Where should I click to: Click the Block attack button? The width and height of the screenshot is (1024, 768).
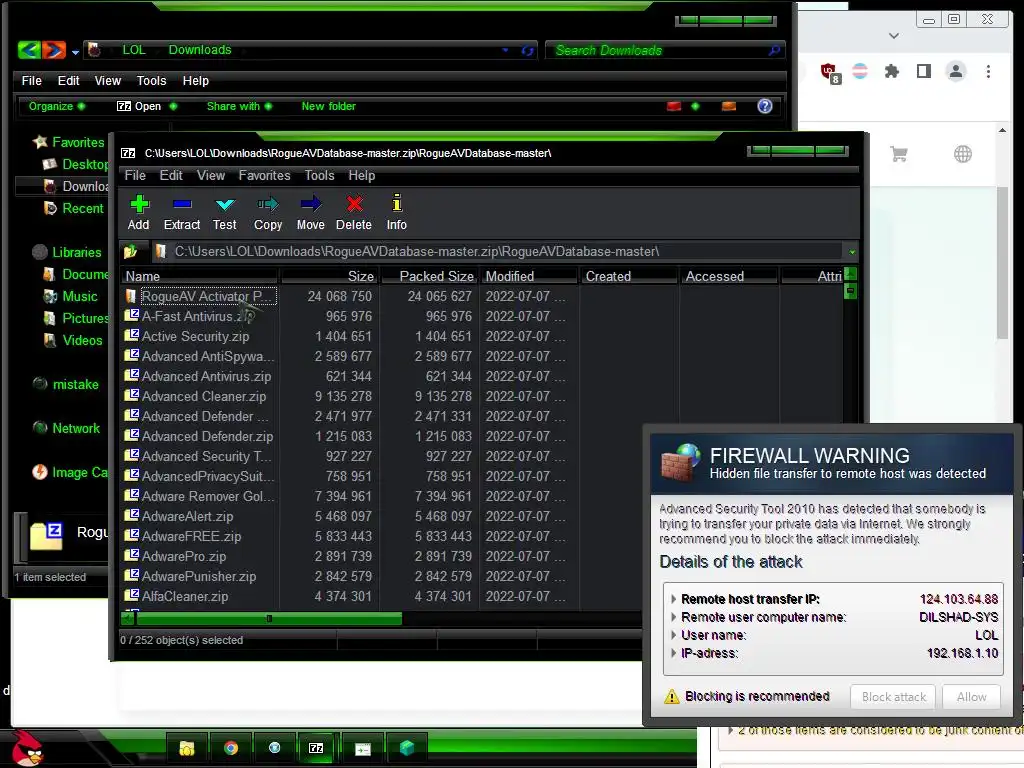point(893,697)
